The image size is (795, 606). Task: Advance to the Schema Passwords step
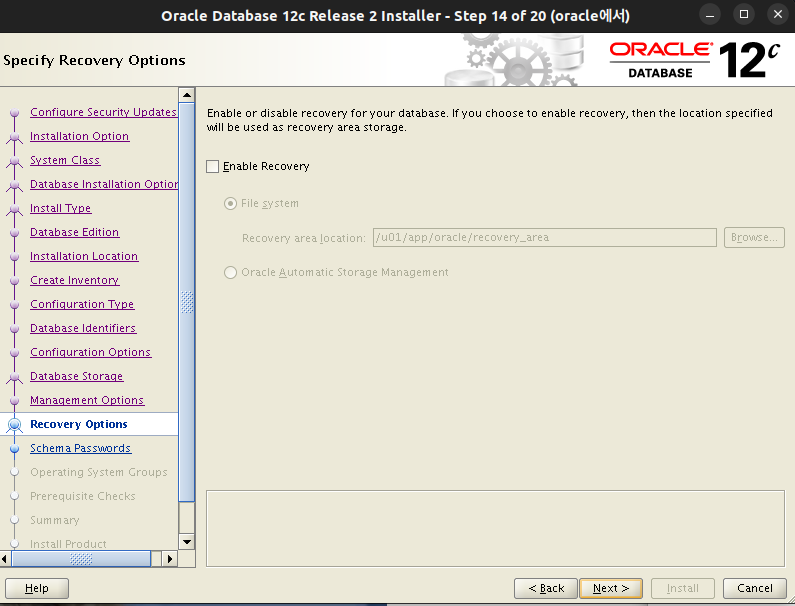click(81, 448)
